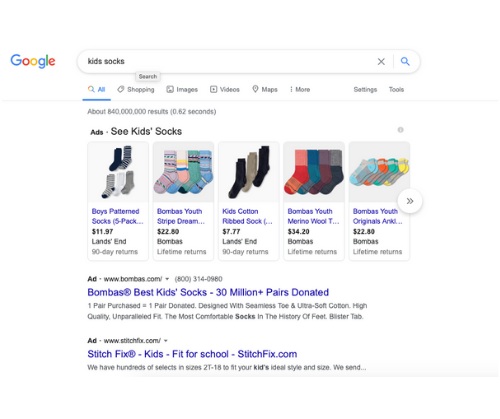Click the Google logo

(x=33, y=61)
